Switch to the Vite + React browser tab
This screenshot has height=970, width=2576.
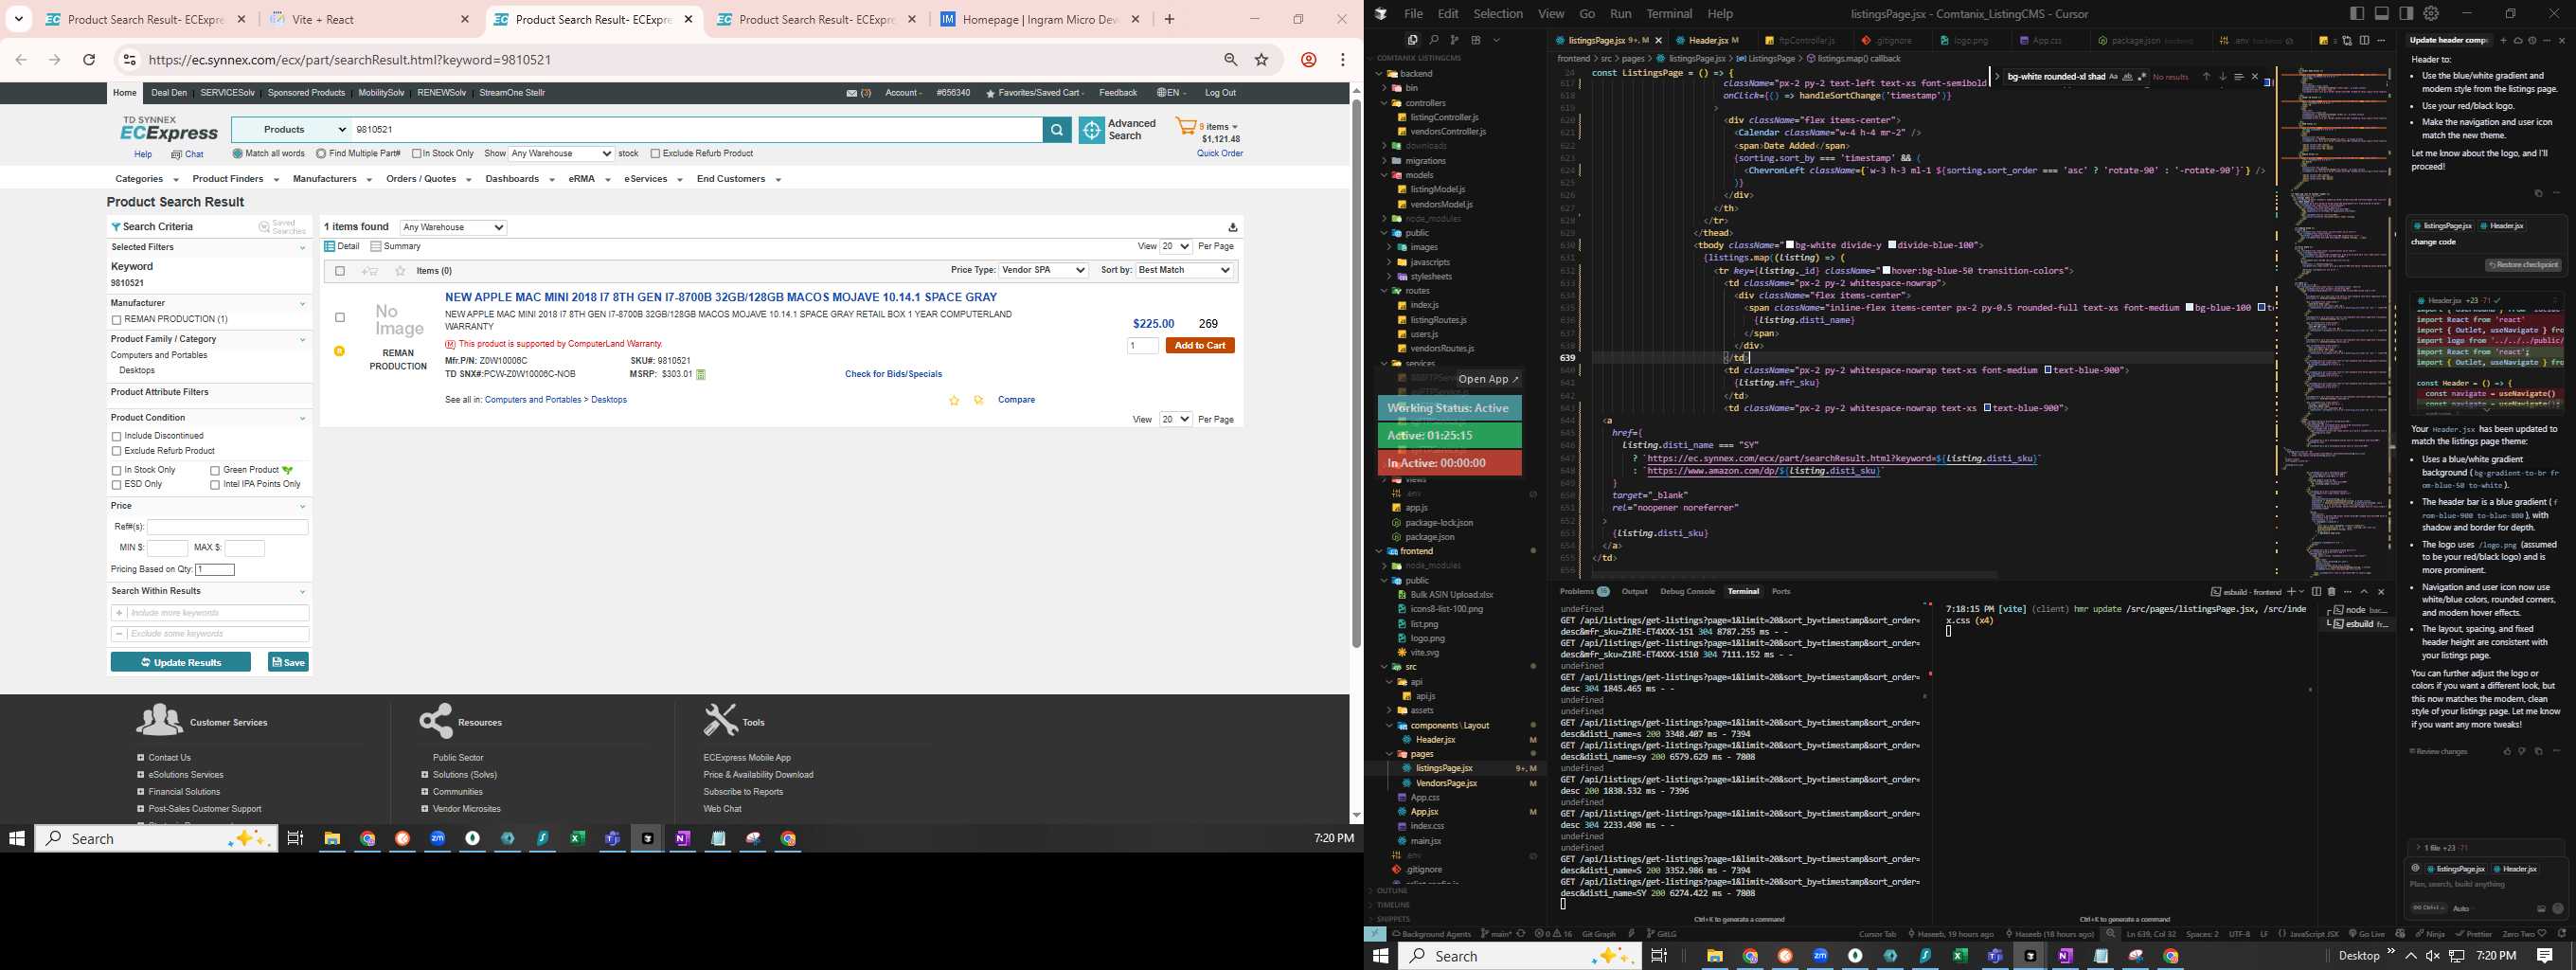[369, 19]
